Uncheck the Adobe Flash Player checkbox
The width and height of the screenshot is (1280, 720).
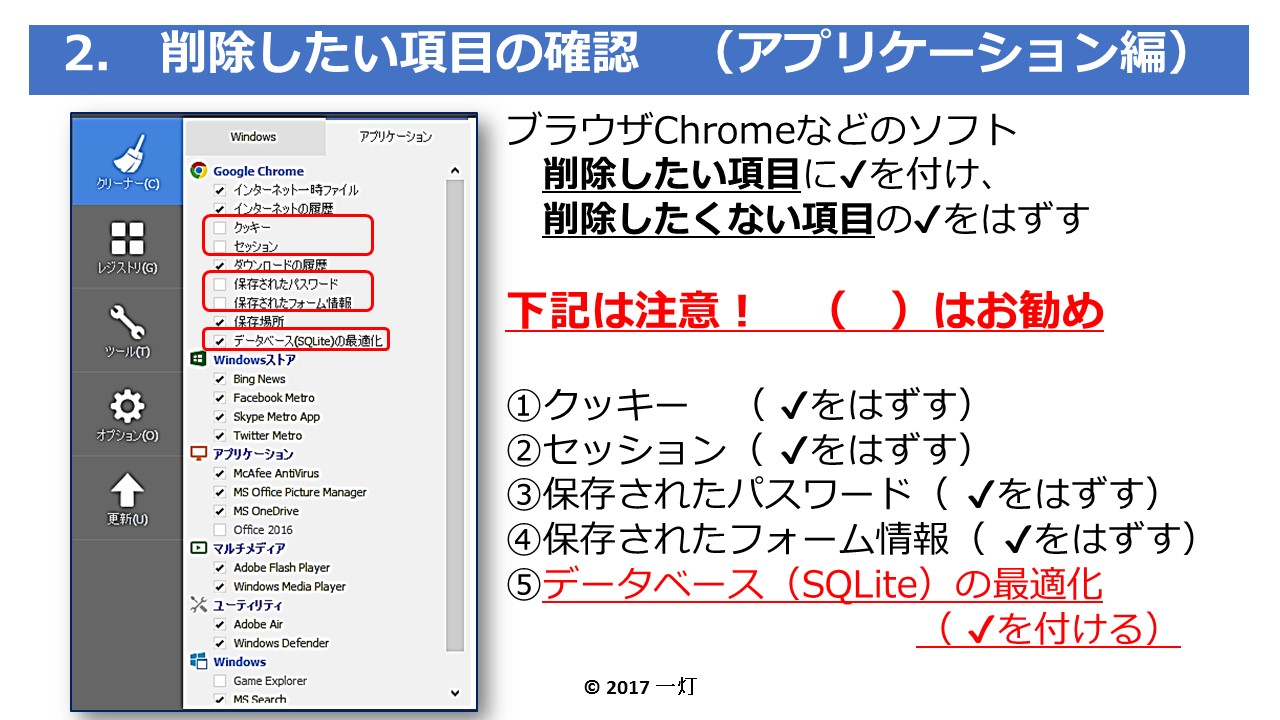[220, 568]
